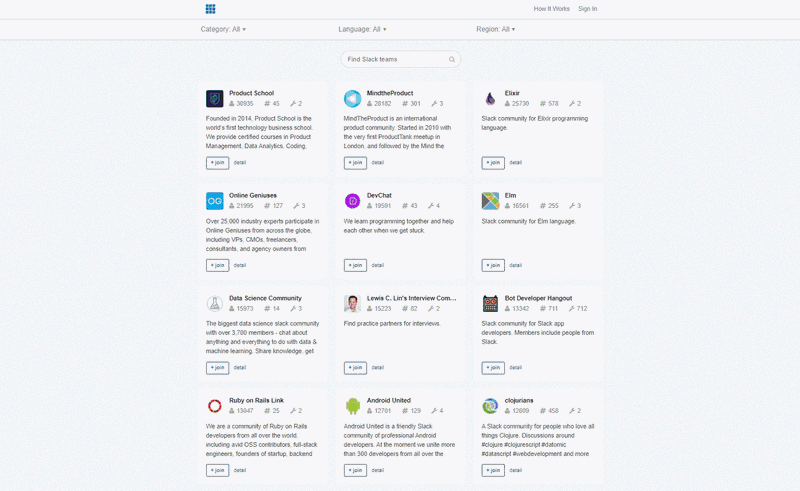Viewport: 800px width, 491px height.
Task: Join the Elm team
Action: click(493, 265)
